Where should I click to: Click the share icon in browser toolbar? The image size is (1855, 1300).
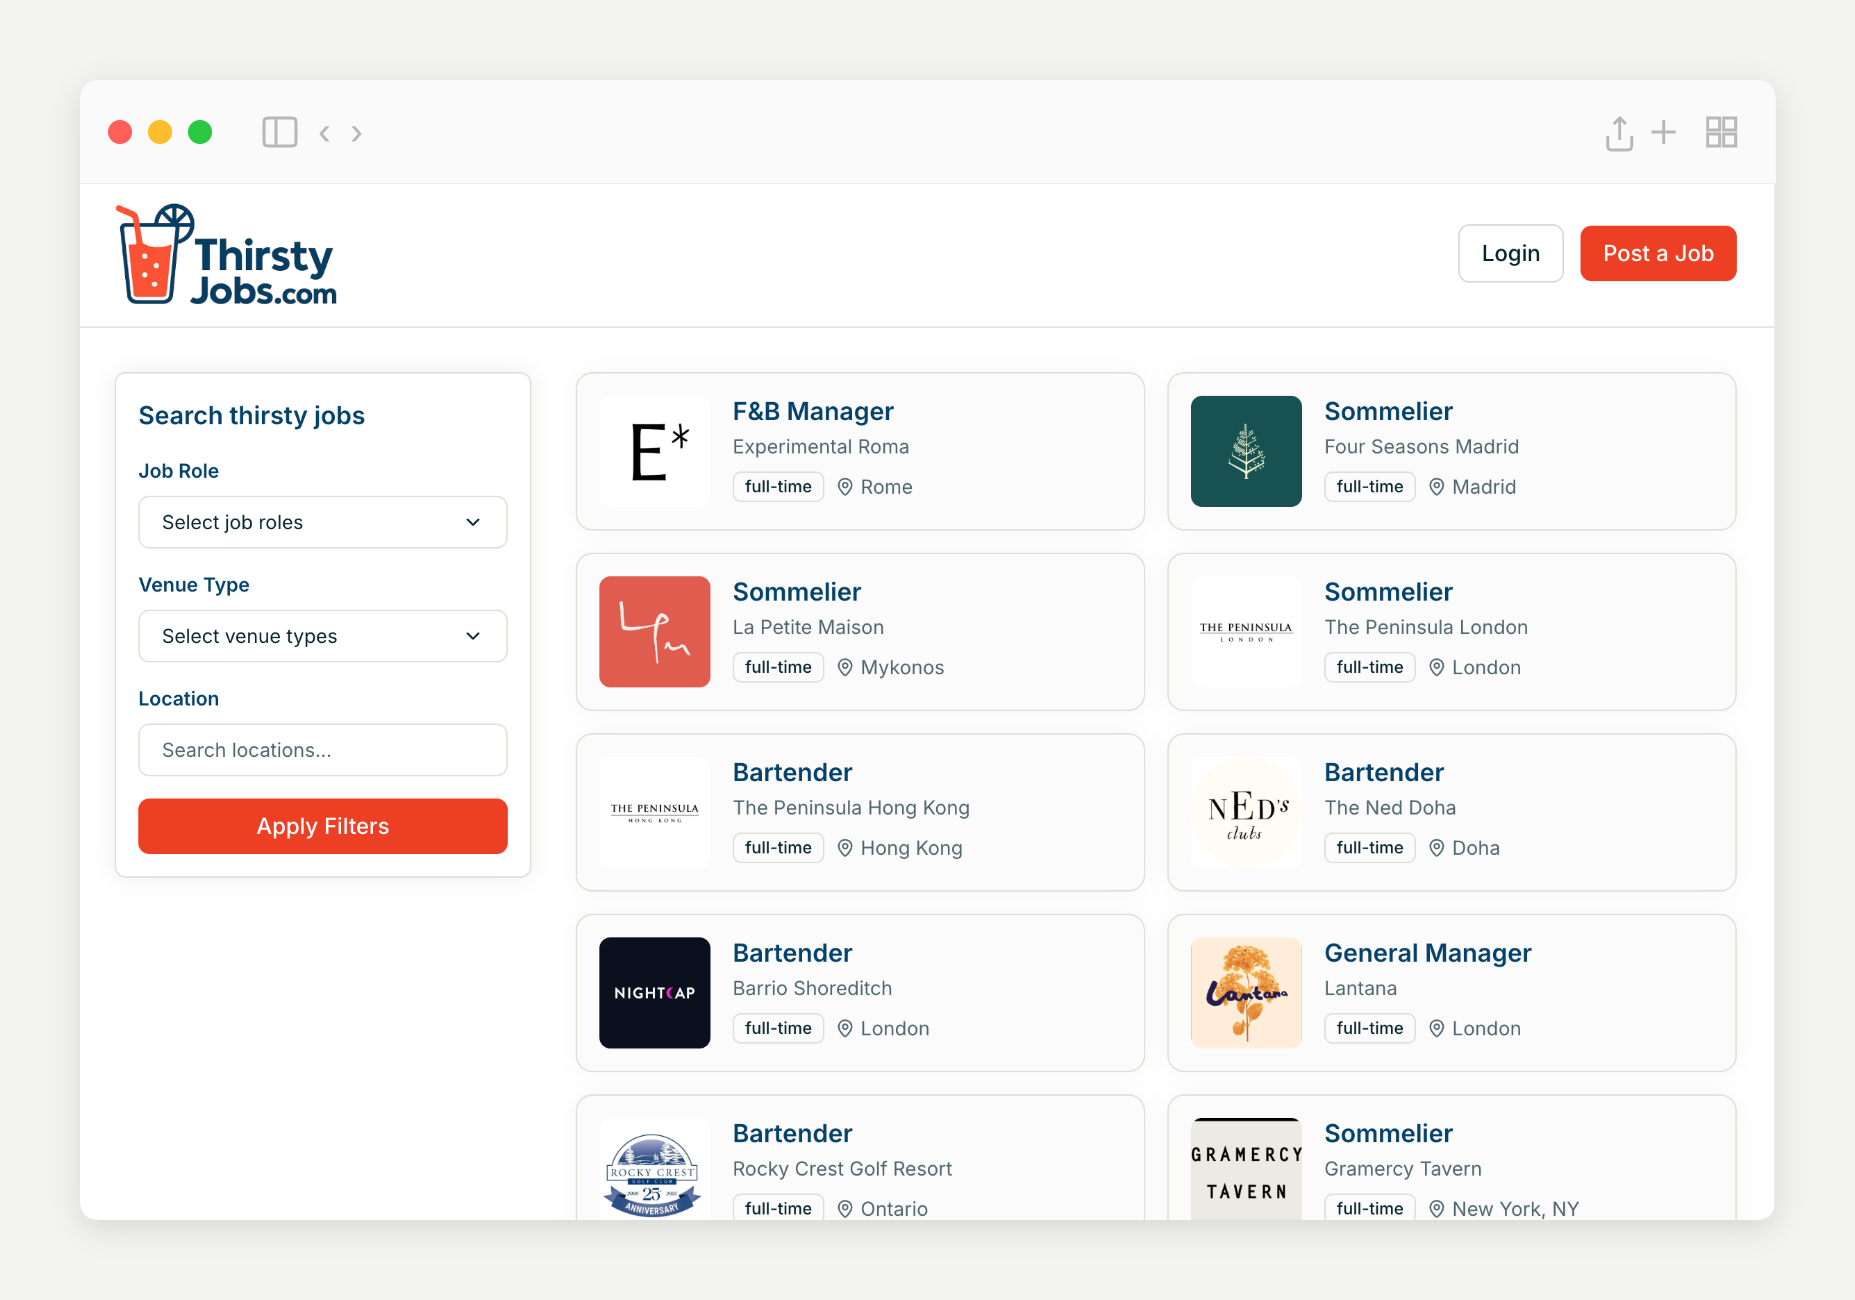(1618, 132)
